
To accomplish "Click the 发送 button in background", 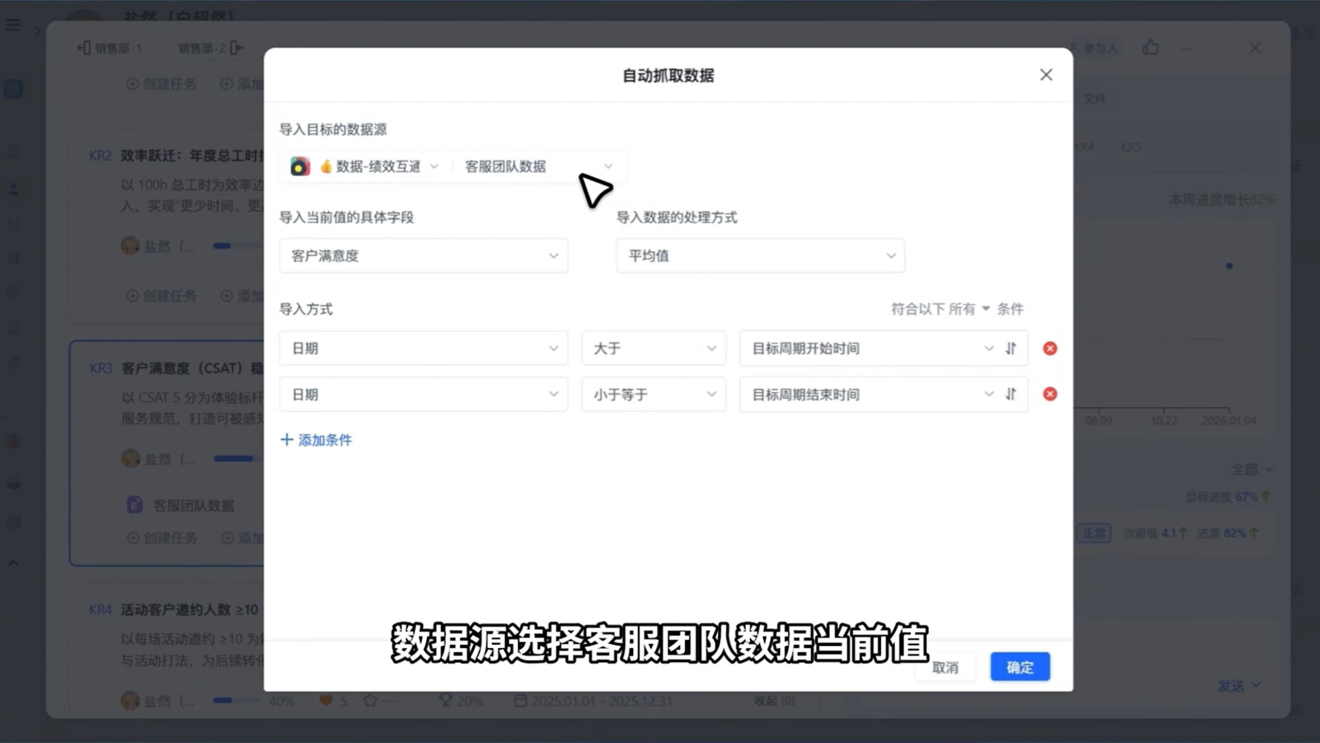I will (x=1239, y=686).
